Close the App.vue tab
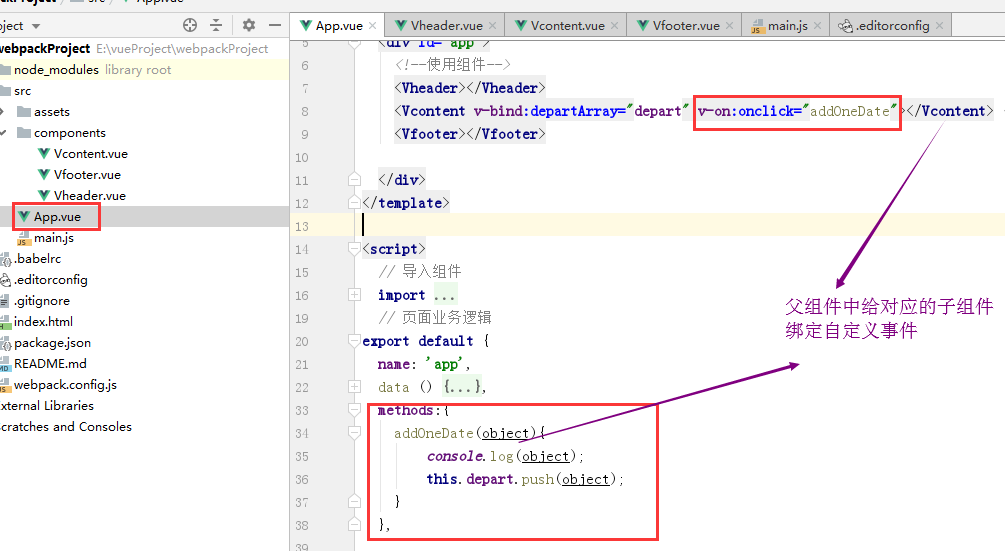 372,26
